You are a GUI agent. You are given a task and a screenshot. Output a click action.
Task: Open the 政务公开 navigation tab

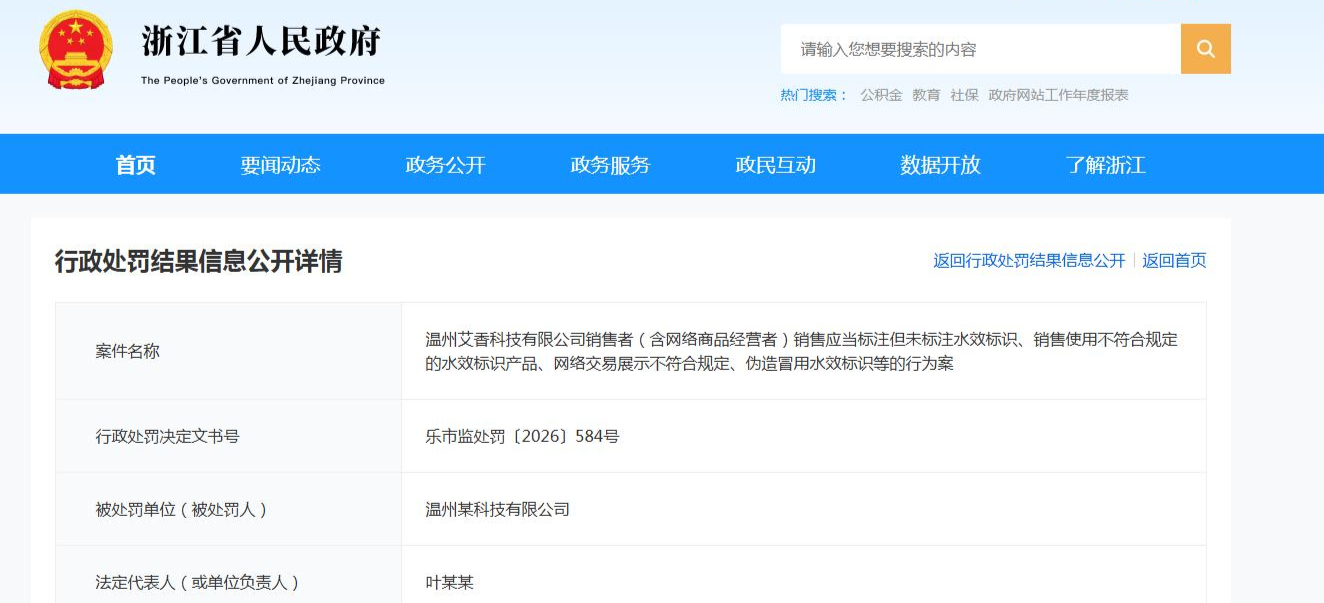coord(446,165)
